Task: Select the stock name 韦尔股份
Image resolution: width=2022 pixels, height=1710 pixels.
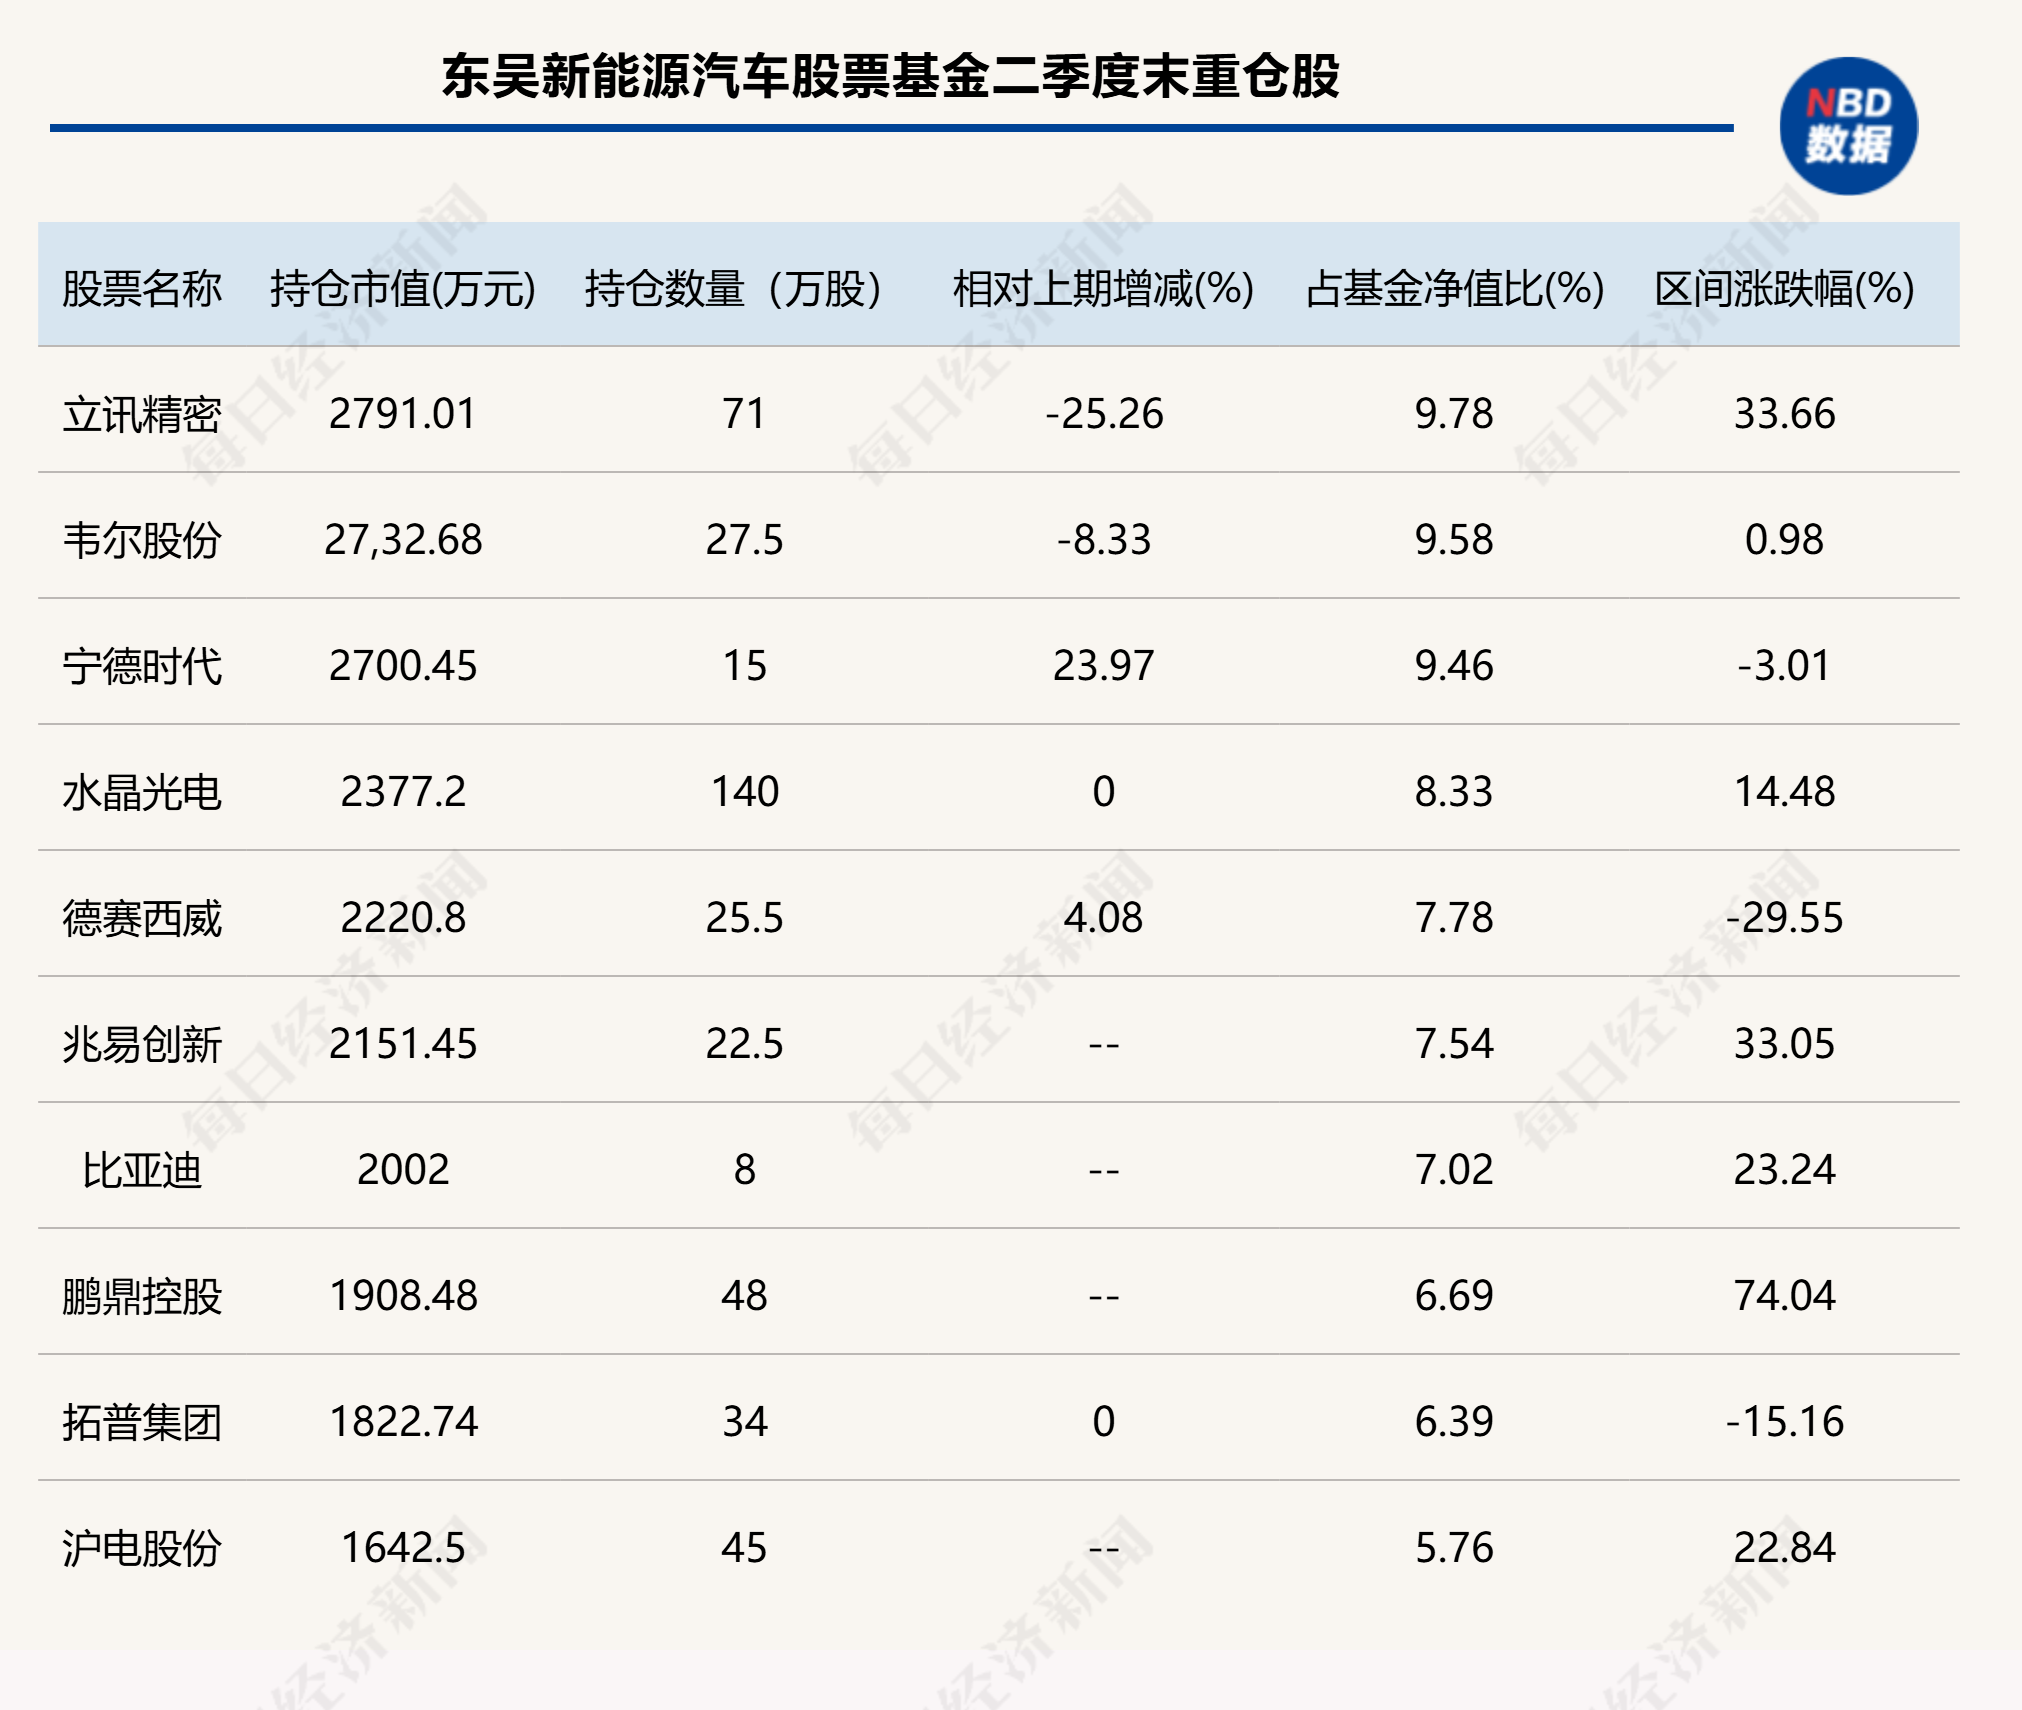Action: (x=142, y=540)
